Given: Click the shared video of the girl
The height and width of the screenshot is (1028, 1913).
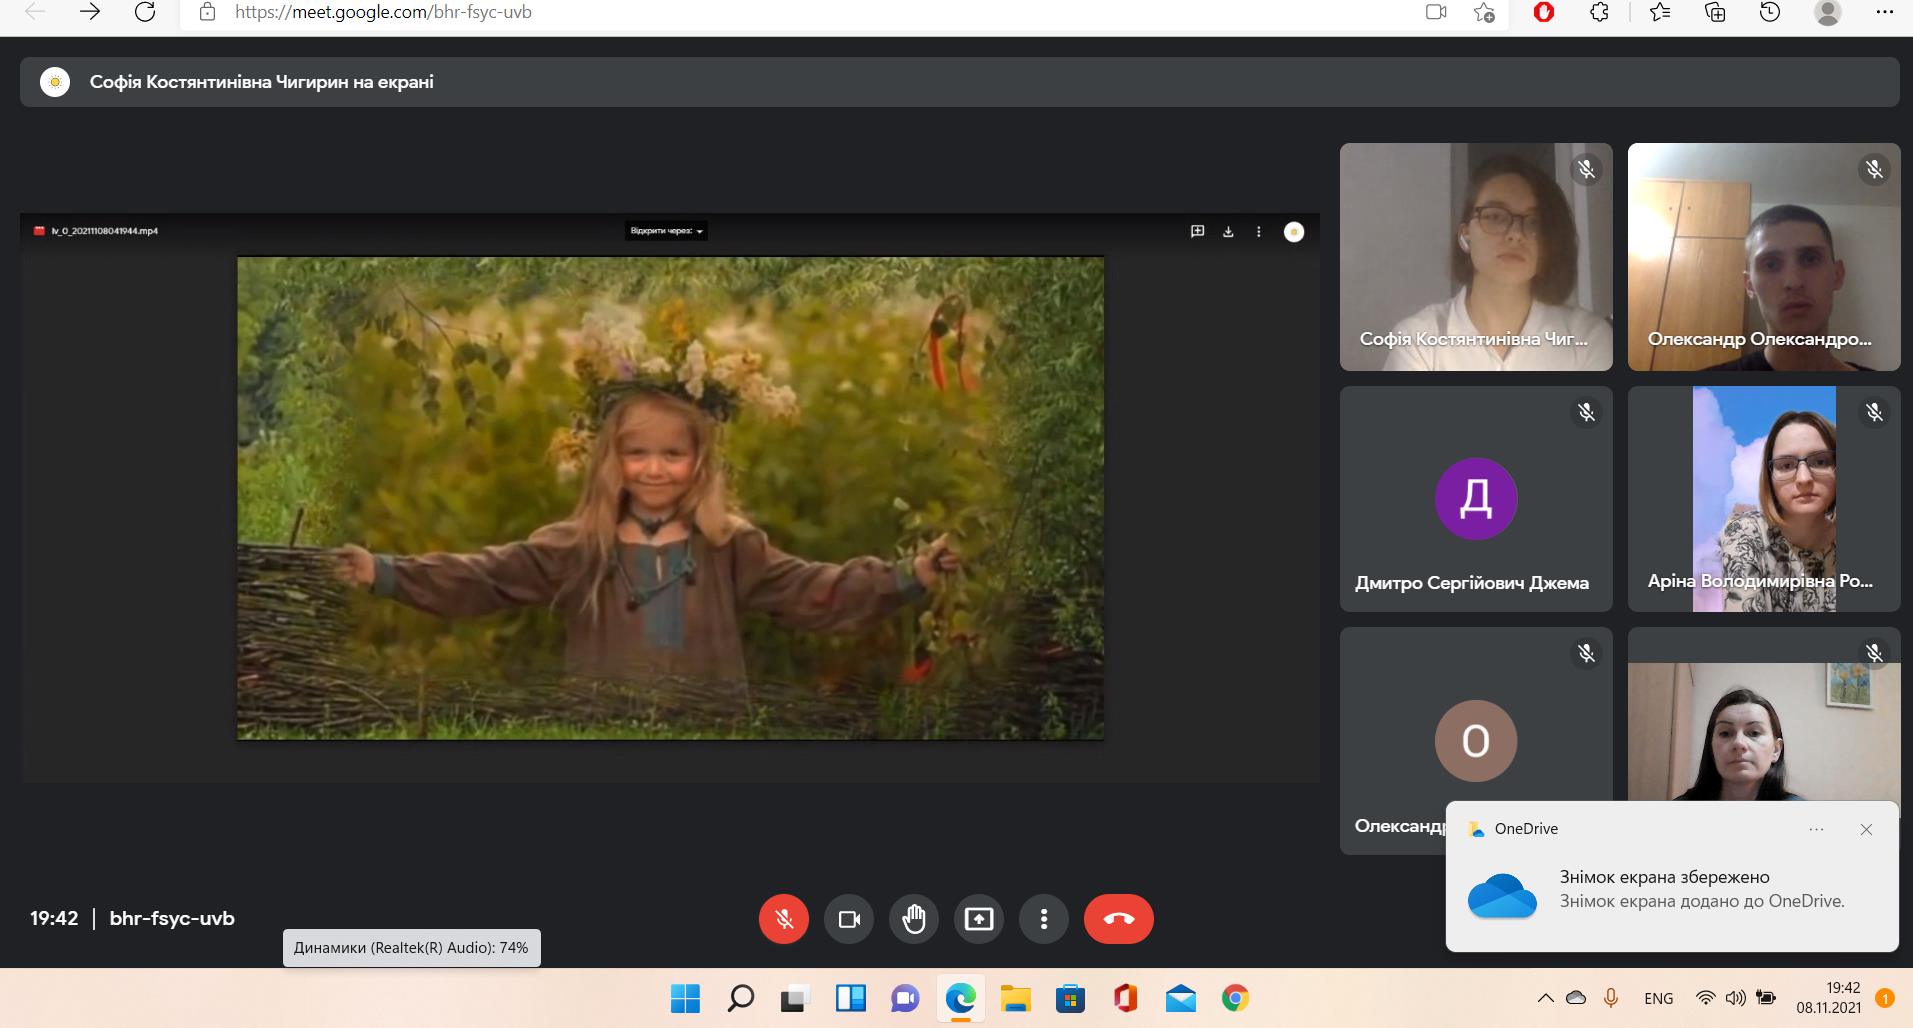Looking at the screenshot, I should pyautogui.click(x=670, y=498).
